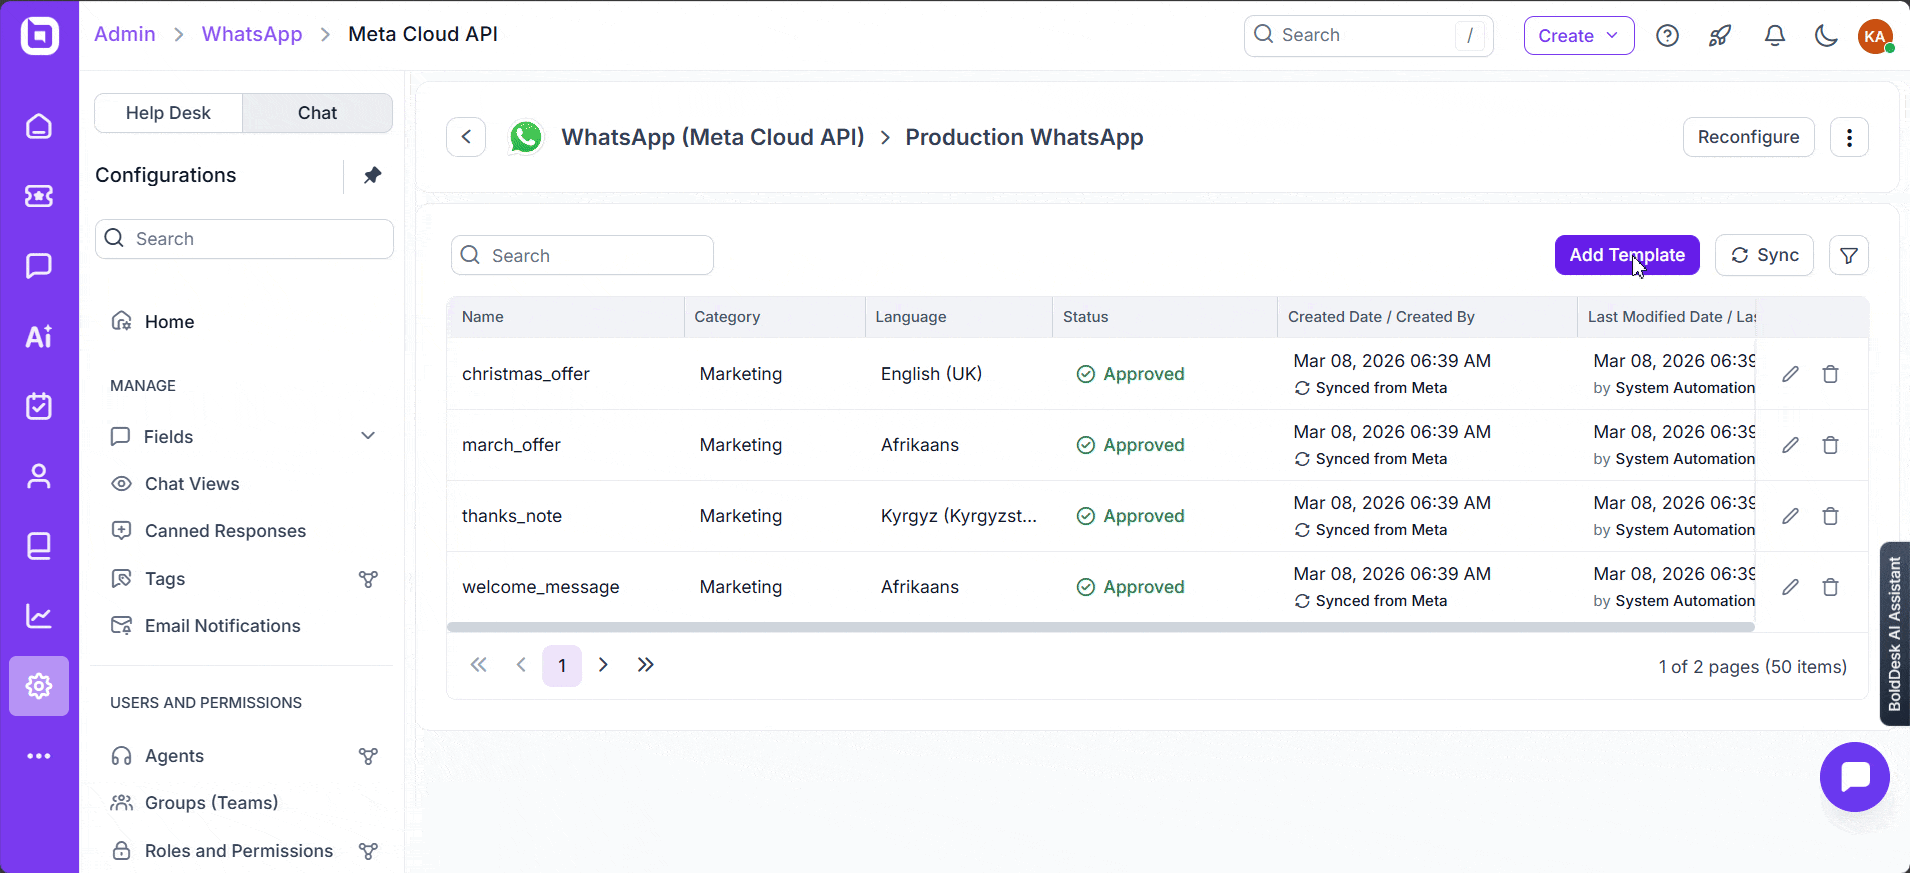Open the rocket what's new icon
1910x873 pixels.
coord(1720,36)
